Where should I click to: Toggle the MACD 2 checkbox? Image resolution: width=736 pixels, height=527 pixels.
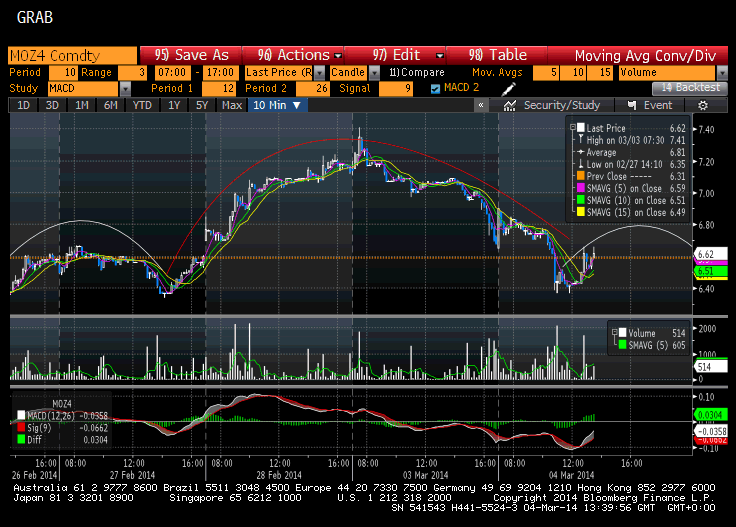click(436, 89)
